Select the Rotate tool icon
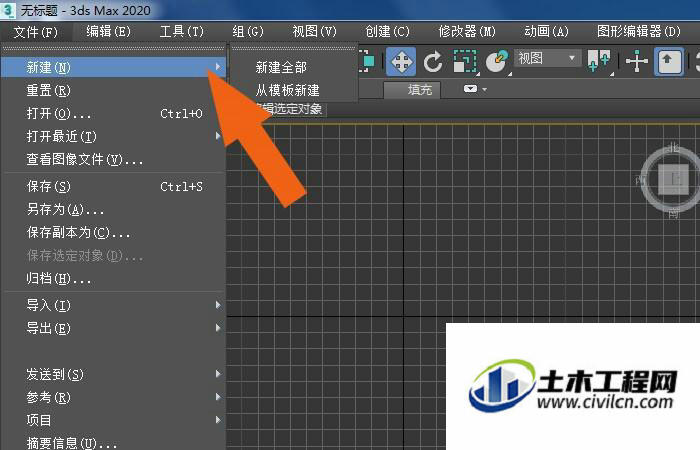The height and width of the screenshot is (450, 700). [433, 62]
